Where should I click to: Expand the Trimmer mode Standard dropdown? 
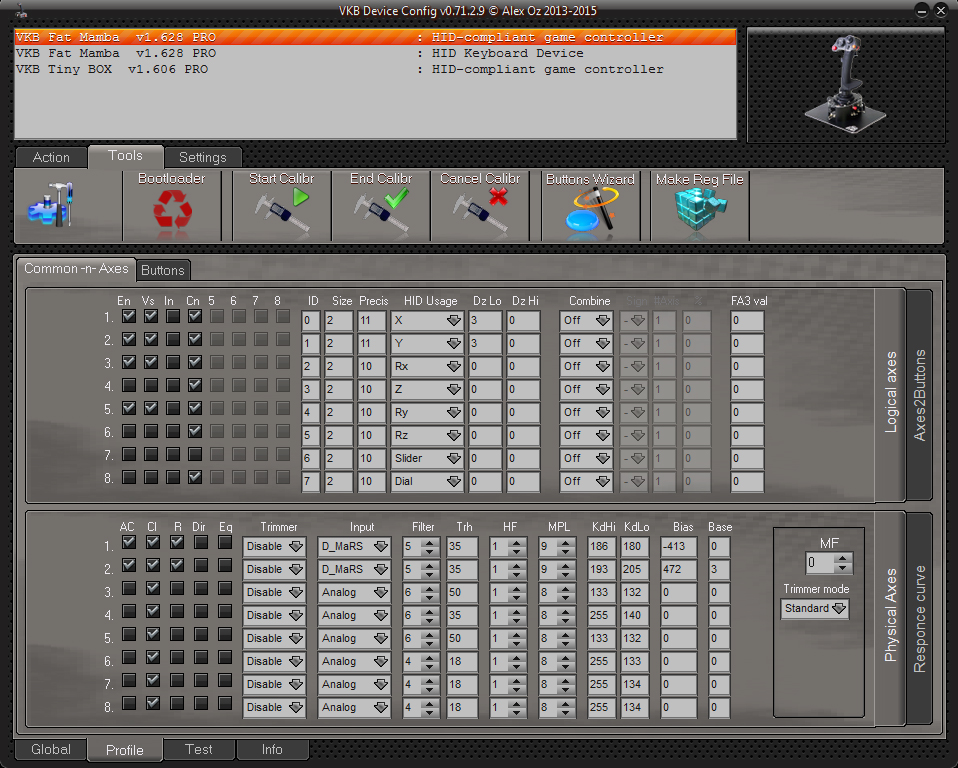point(815,609)
